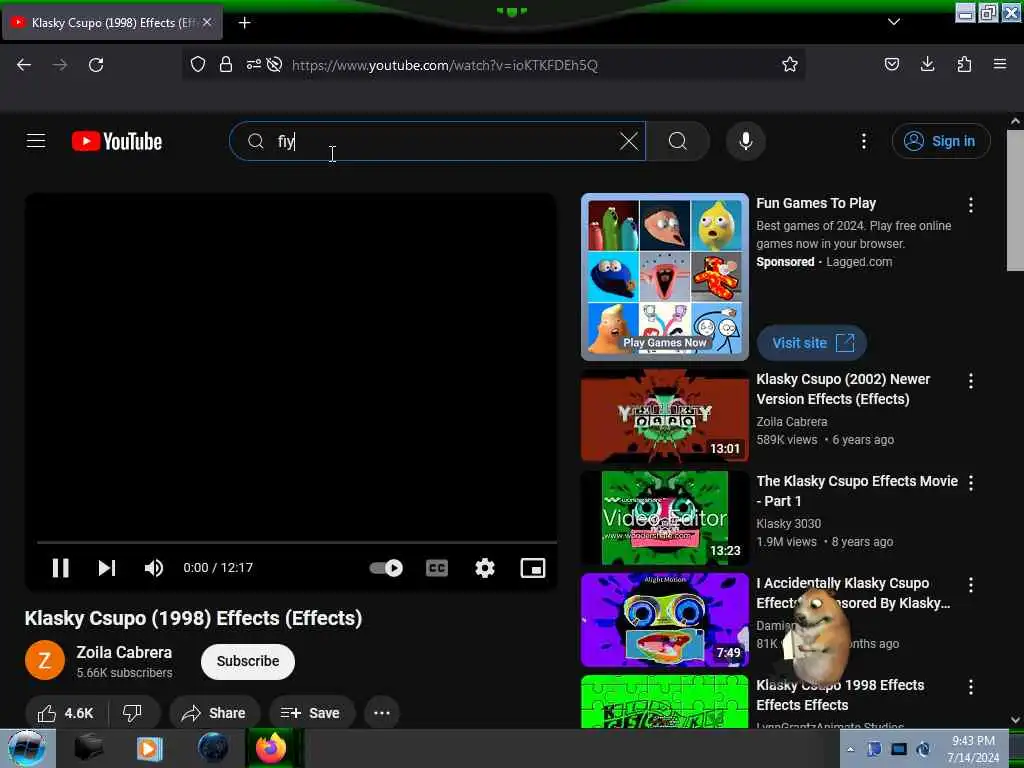Open the Pocket save icon
Viewport: 1024px width, 768px height.
[891, 64]
